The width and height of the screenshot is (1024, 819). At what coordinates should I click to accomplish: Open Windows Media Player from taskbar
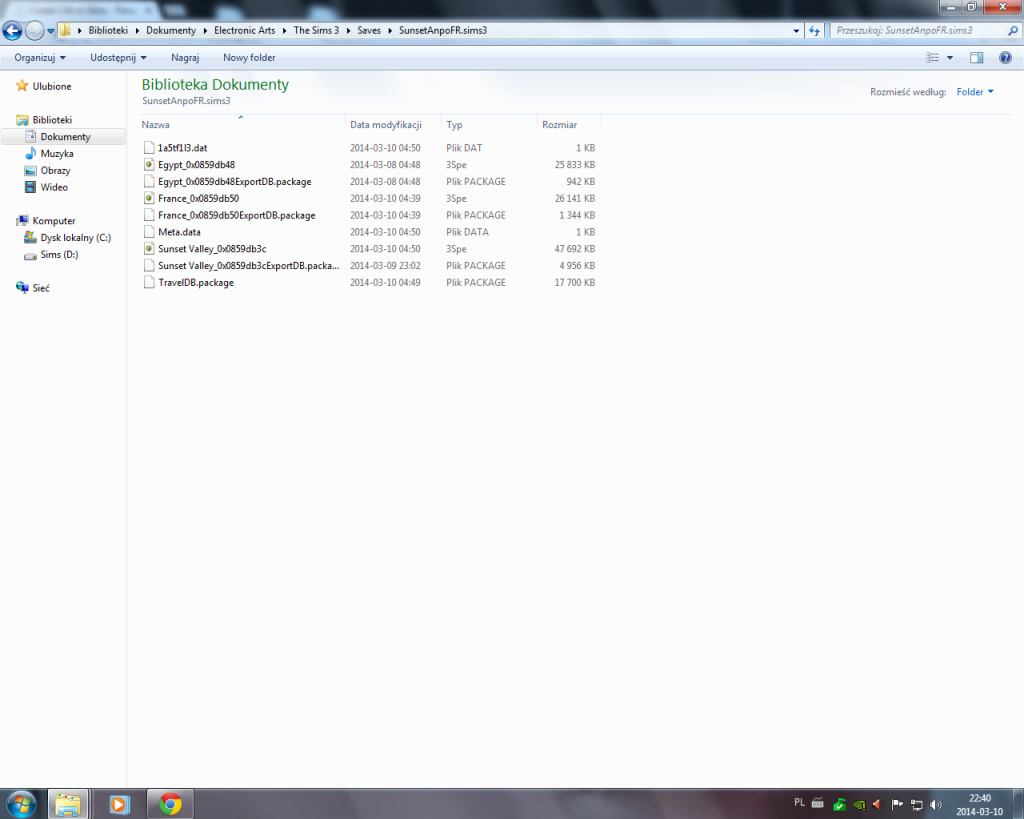point(119,804)
